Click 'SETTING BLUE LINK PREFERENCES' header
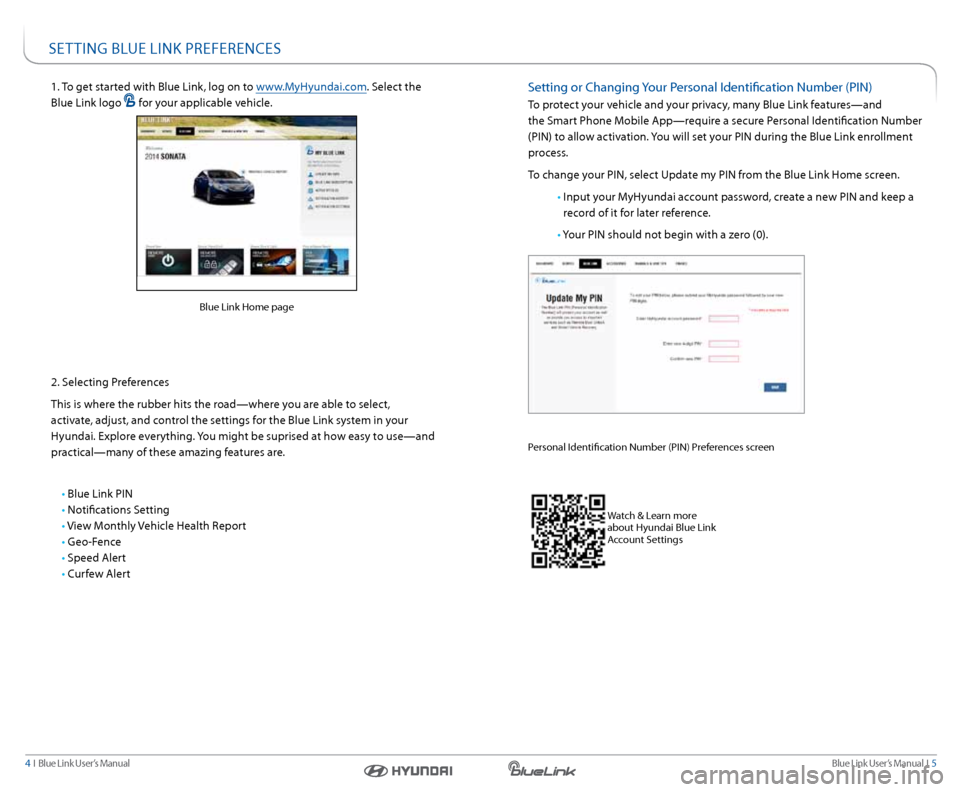The width and height of the screenshot is (960, 792). pos(165,48)
